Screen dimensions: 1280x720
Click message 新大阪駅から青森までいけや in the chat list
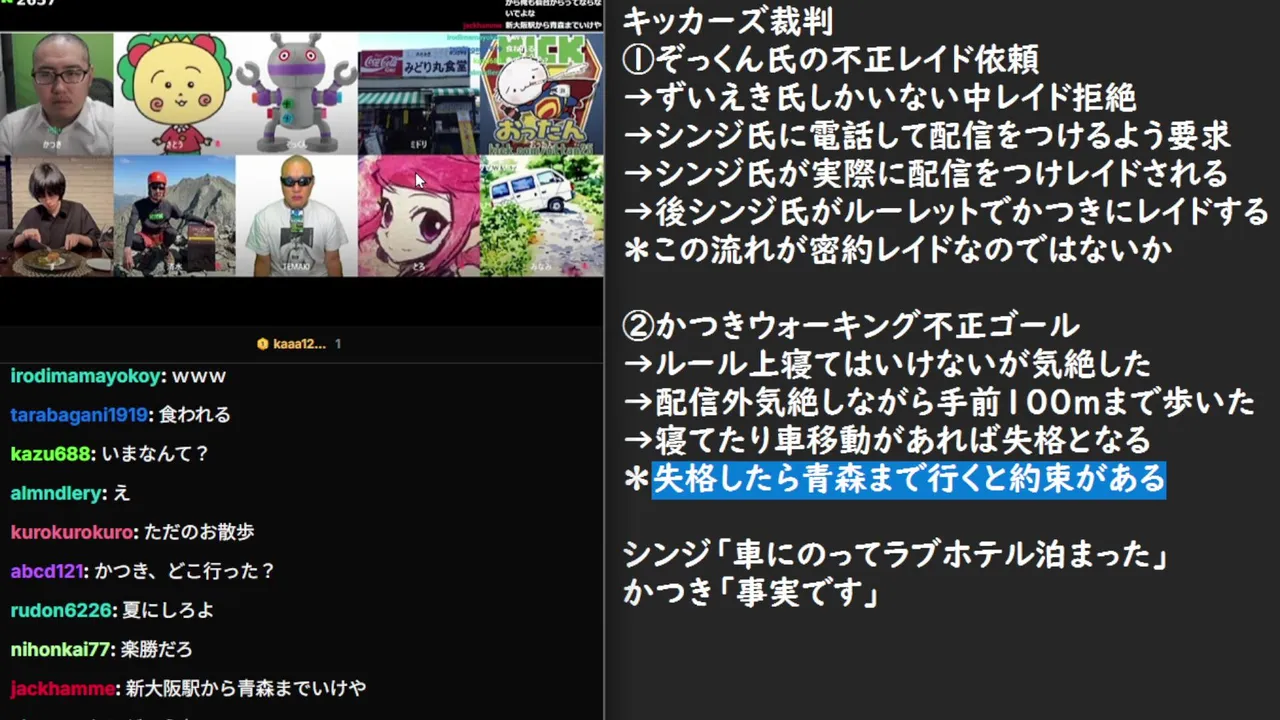point(245,688)
